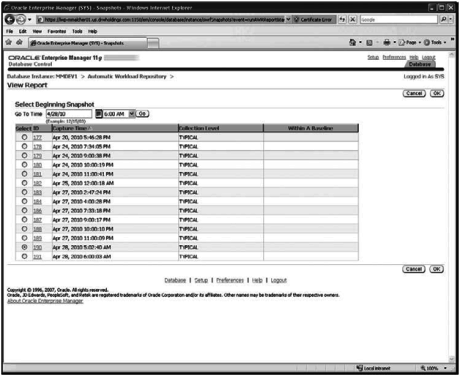The width and height of the screenshot is (460, 376).
Task: Select radio button for snapshot 183
Action: click(x=24, y=192)
